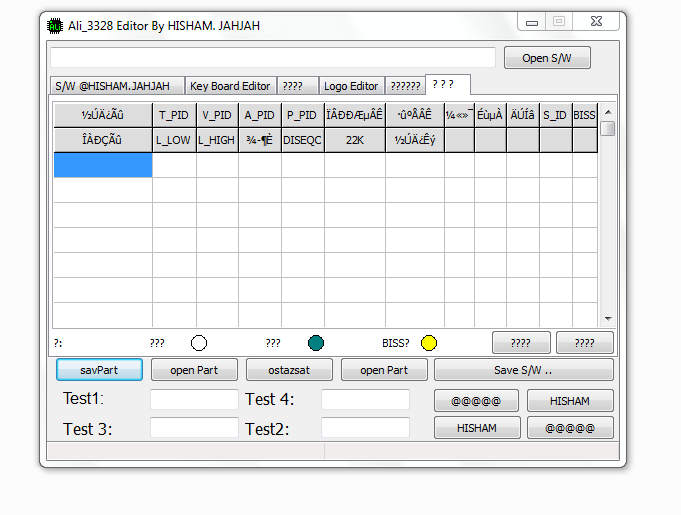Select the active ? ? ? tab
Image resolution: width=681 pixels, height=515 pixels.
coord(448,84)
